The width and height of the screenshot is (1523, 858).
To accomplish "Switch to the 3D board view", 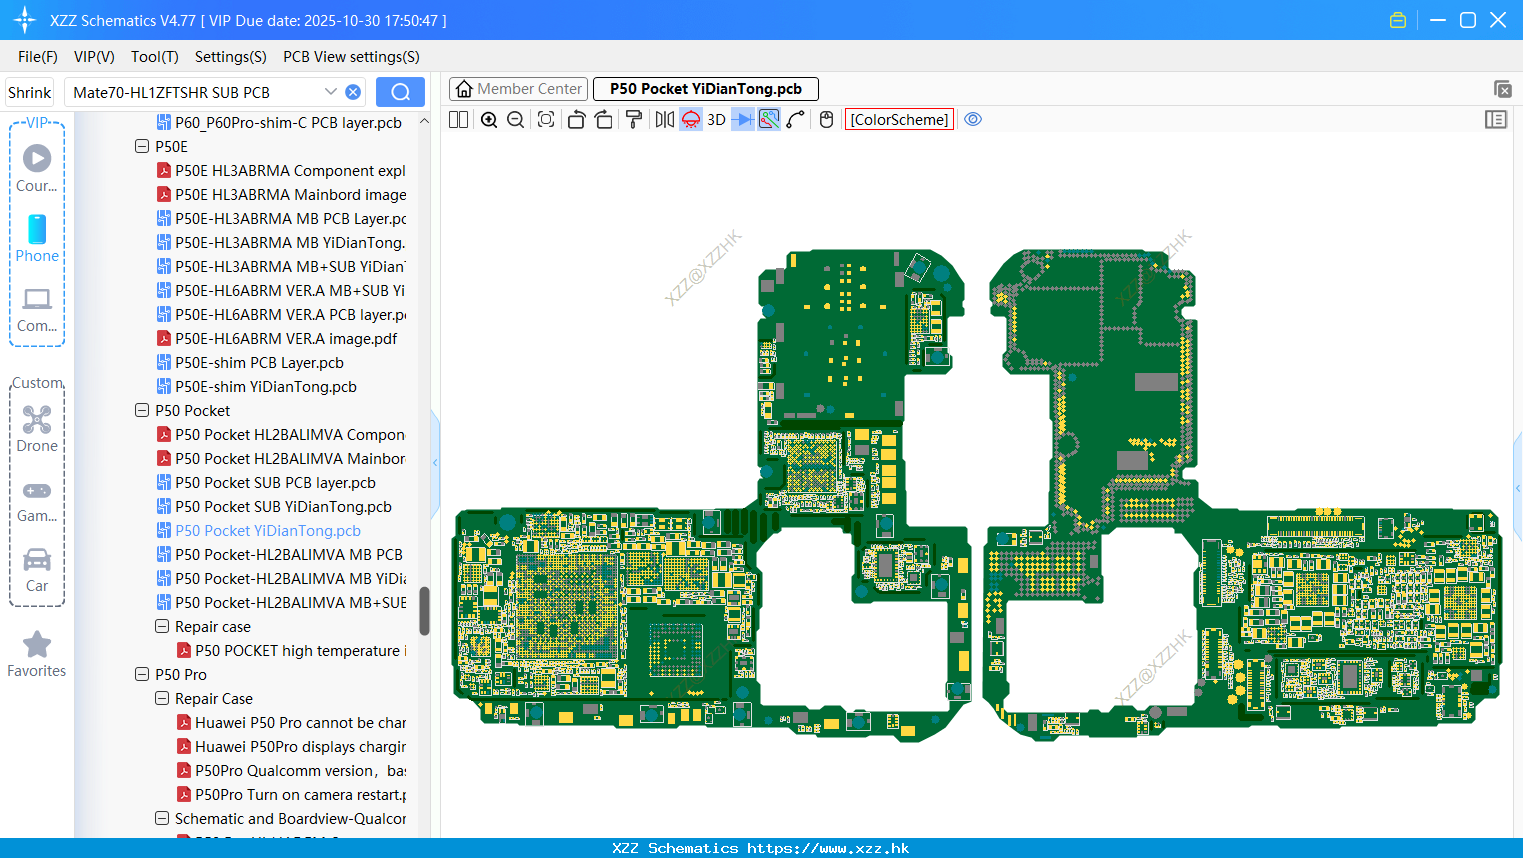I will [716, 120].
